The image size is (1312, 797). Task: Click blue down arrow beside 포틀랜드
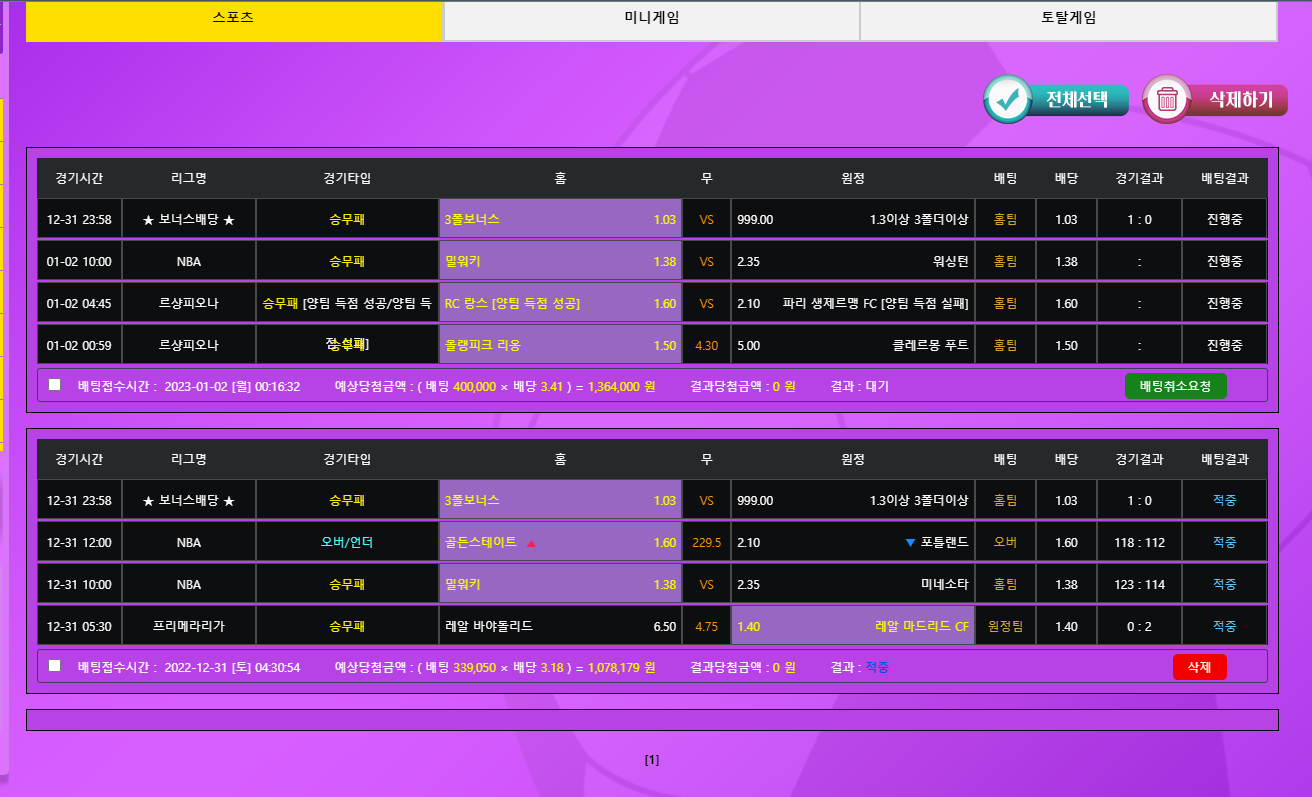(x=909, y=542)
